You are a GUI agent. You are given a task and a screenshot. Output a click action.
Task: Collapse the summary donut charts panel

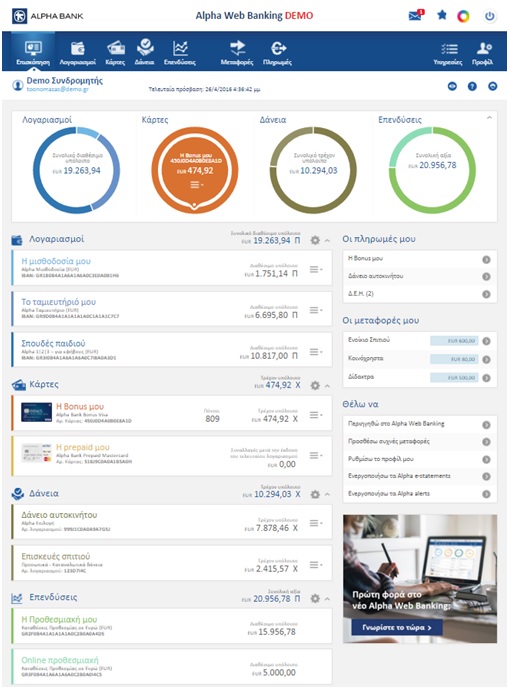(x=489, y=118)
